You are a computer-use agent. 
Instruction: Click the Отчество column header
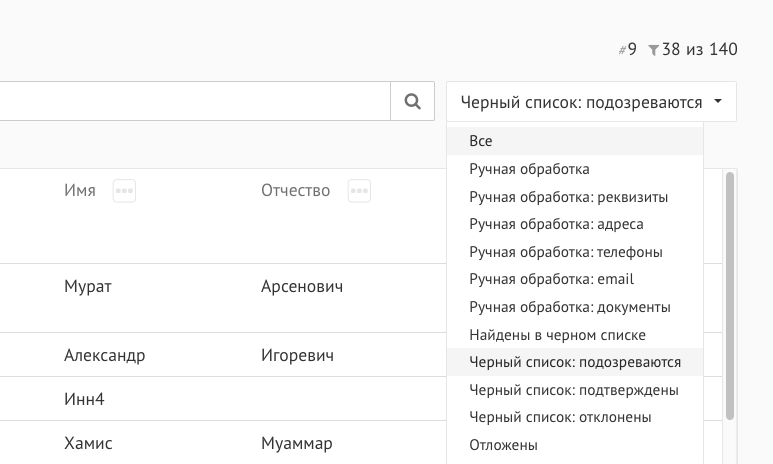[295, 190]
